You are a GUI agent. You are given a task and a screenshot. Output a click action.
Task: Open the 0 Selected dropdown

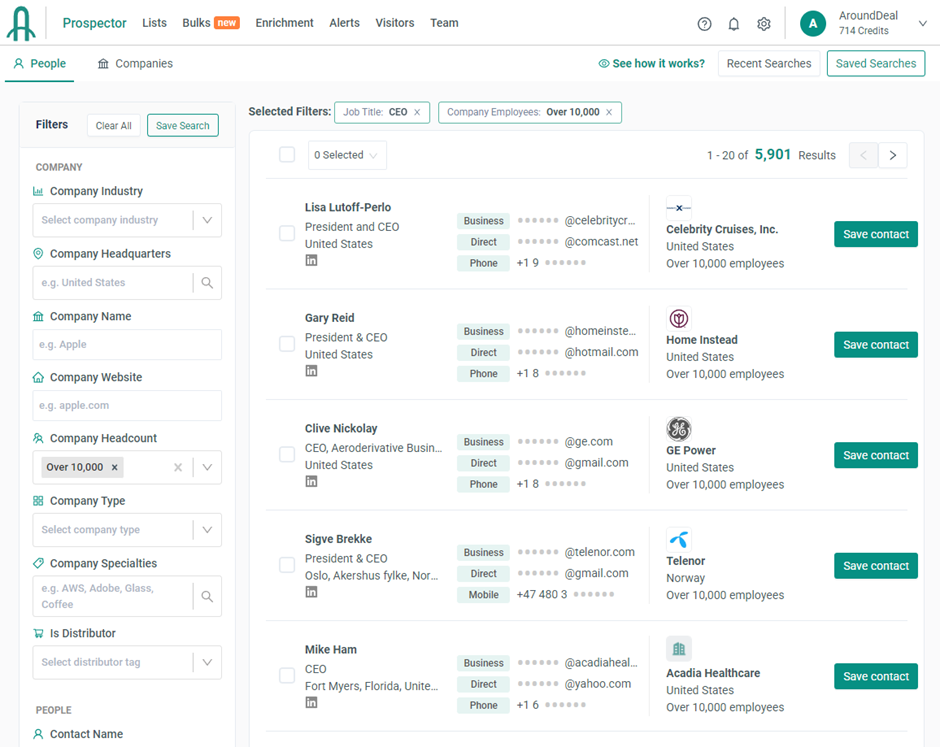click(x=346, y=155)
